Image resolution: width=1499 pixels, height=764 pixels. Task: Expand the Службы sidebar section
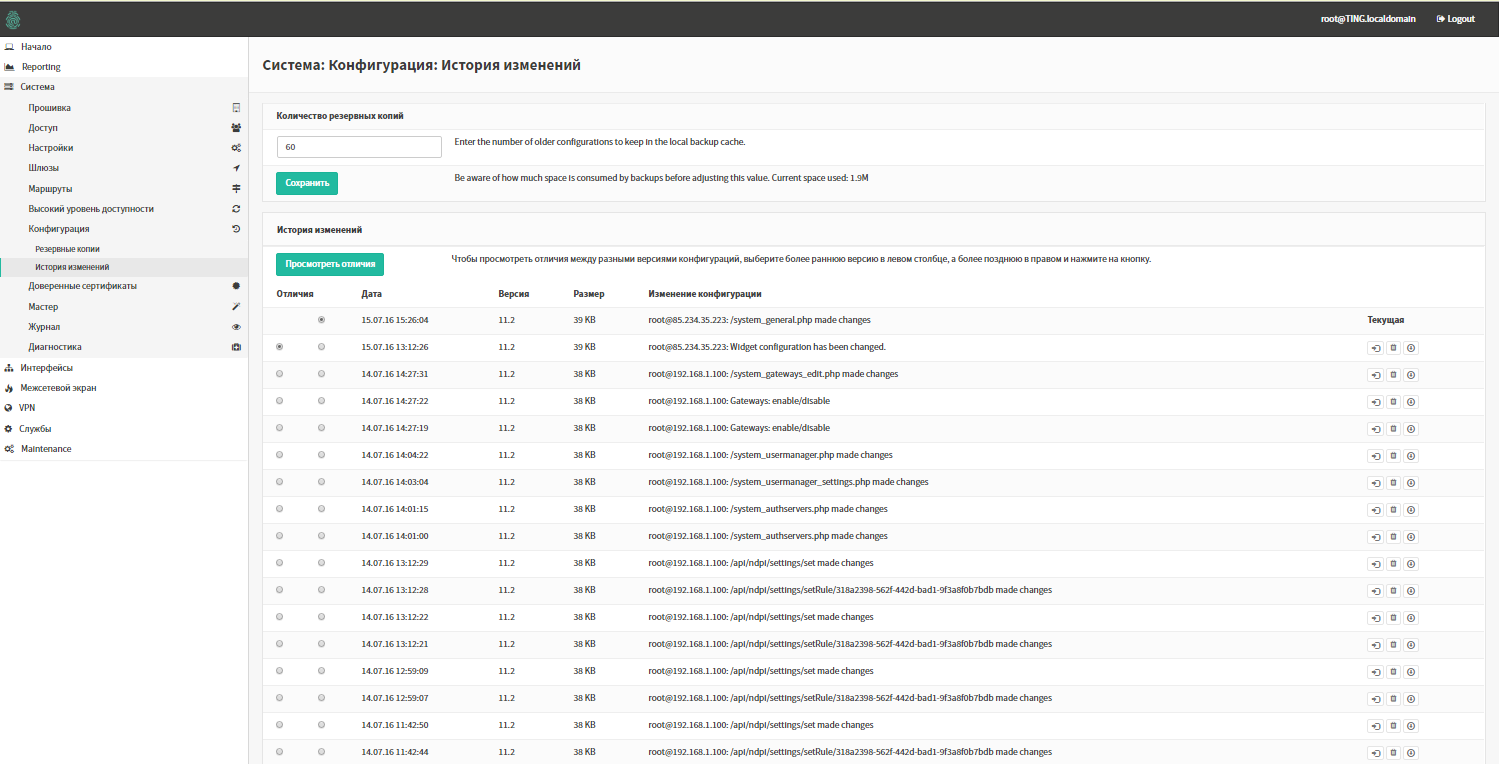pos(36,429)
